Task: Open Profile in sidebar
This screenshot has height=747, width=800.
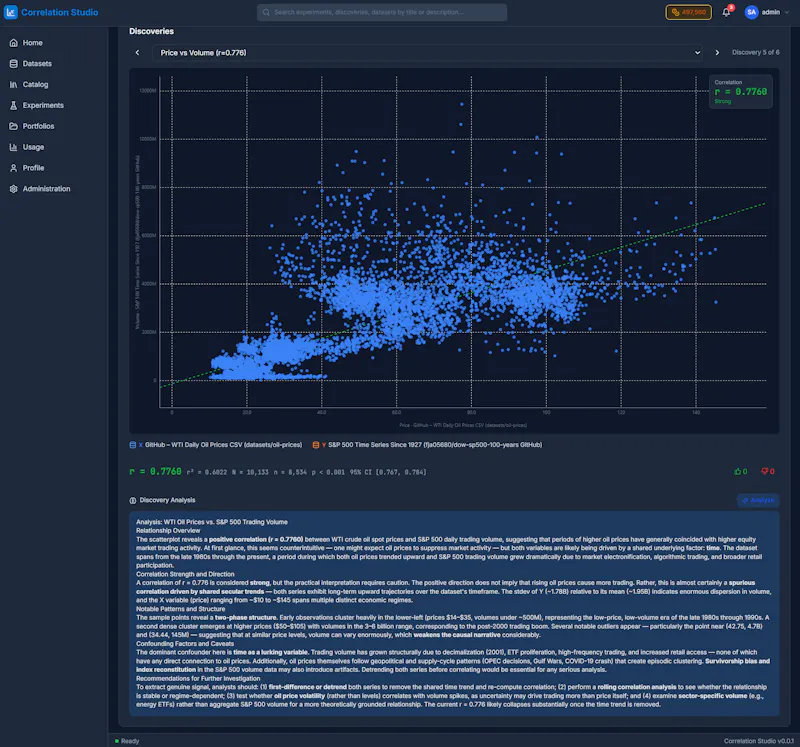Action: 33,168
